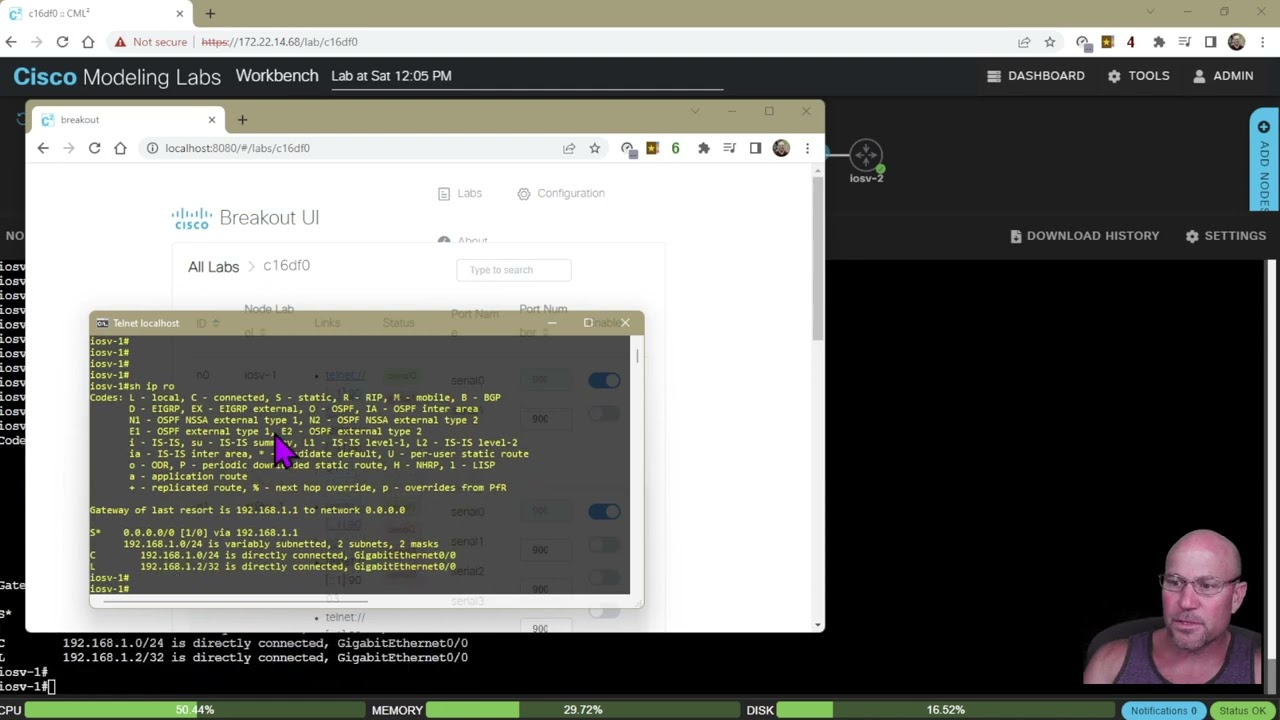Click DOWNLOAD HISTORY in console pane
This screenshot has height=720, width=1280.
[x=1085, y=236]
